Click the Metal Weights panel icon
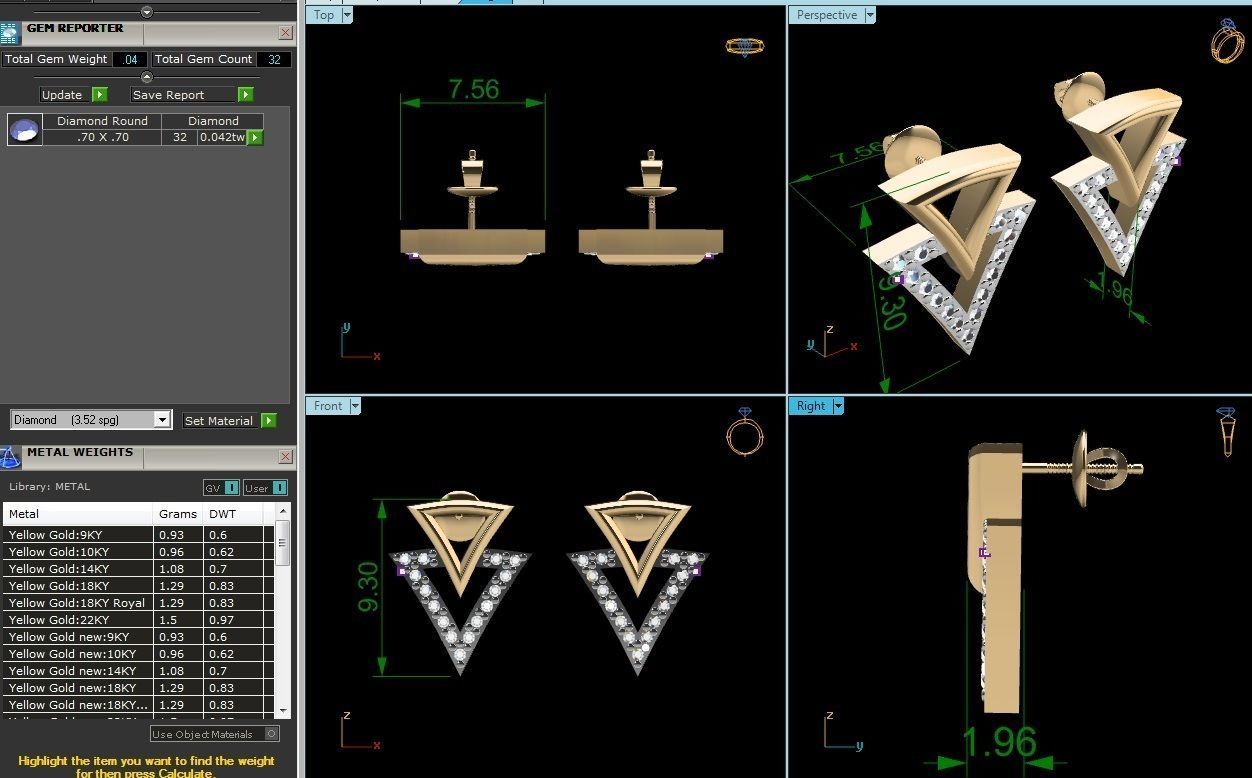This screenshot has width=1252, height=778. [10, 457]
